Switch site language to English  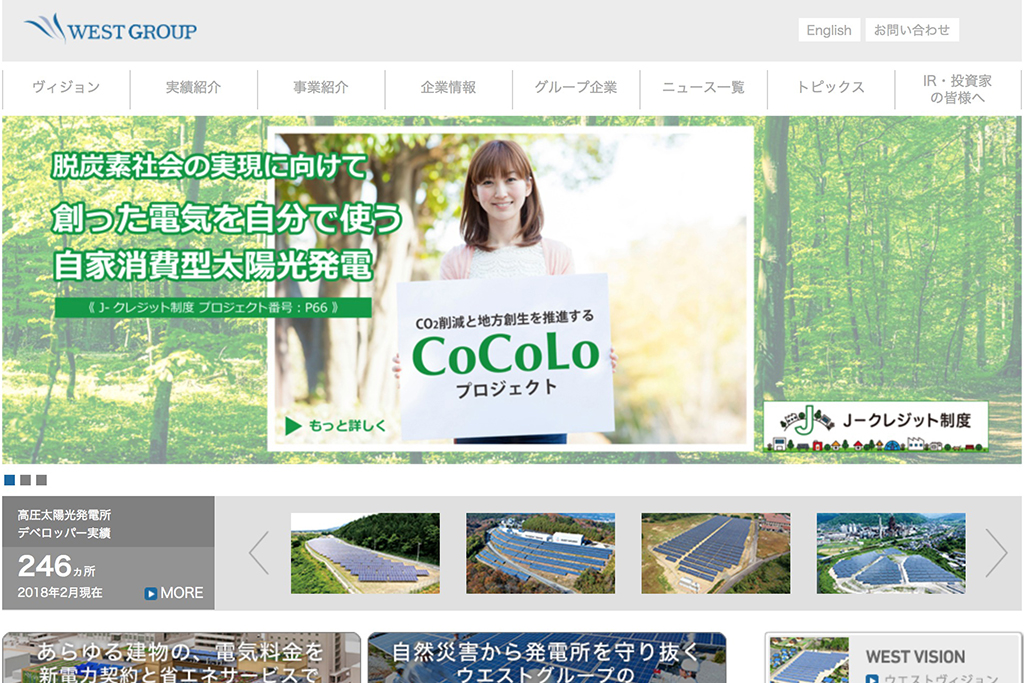click(x=829, y=30)
